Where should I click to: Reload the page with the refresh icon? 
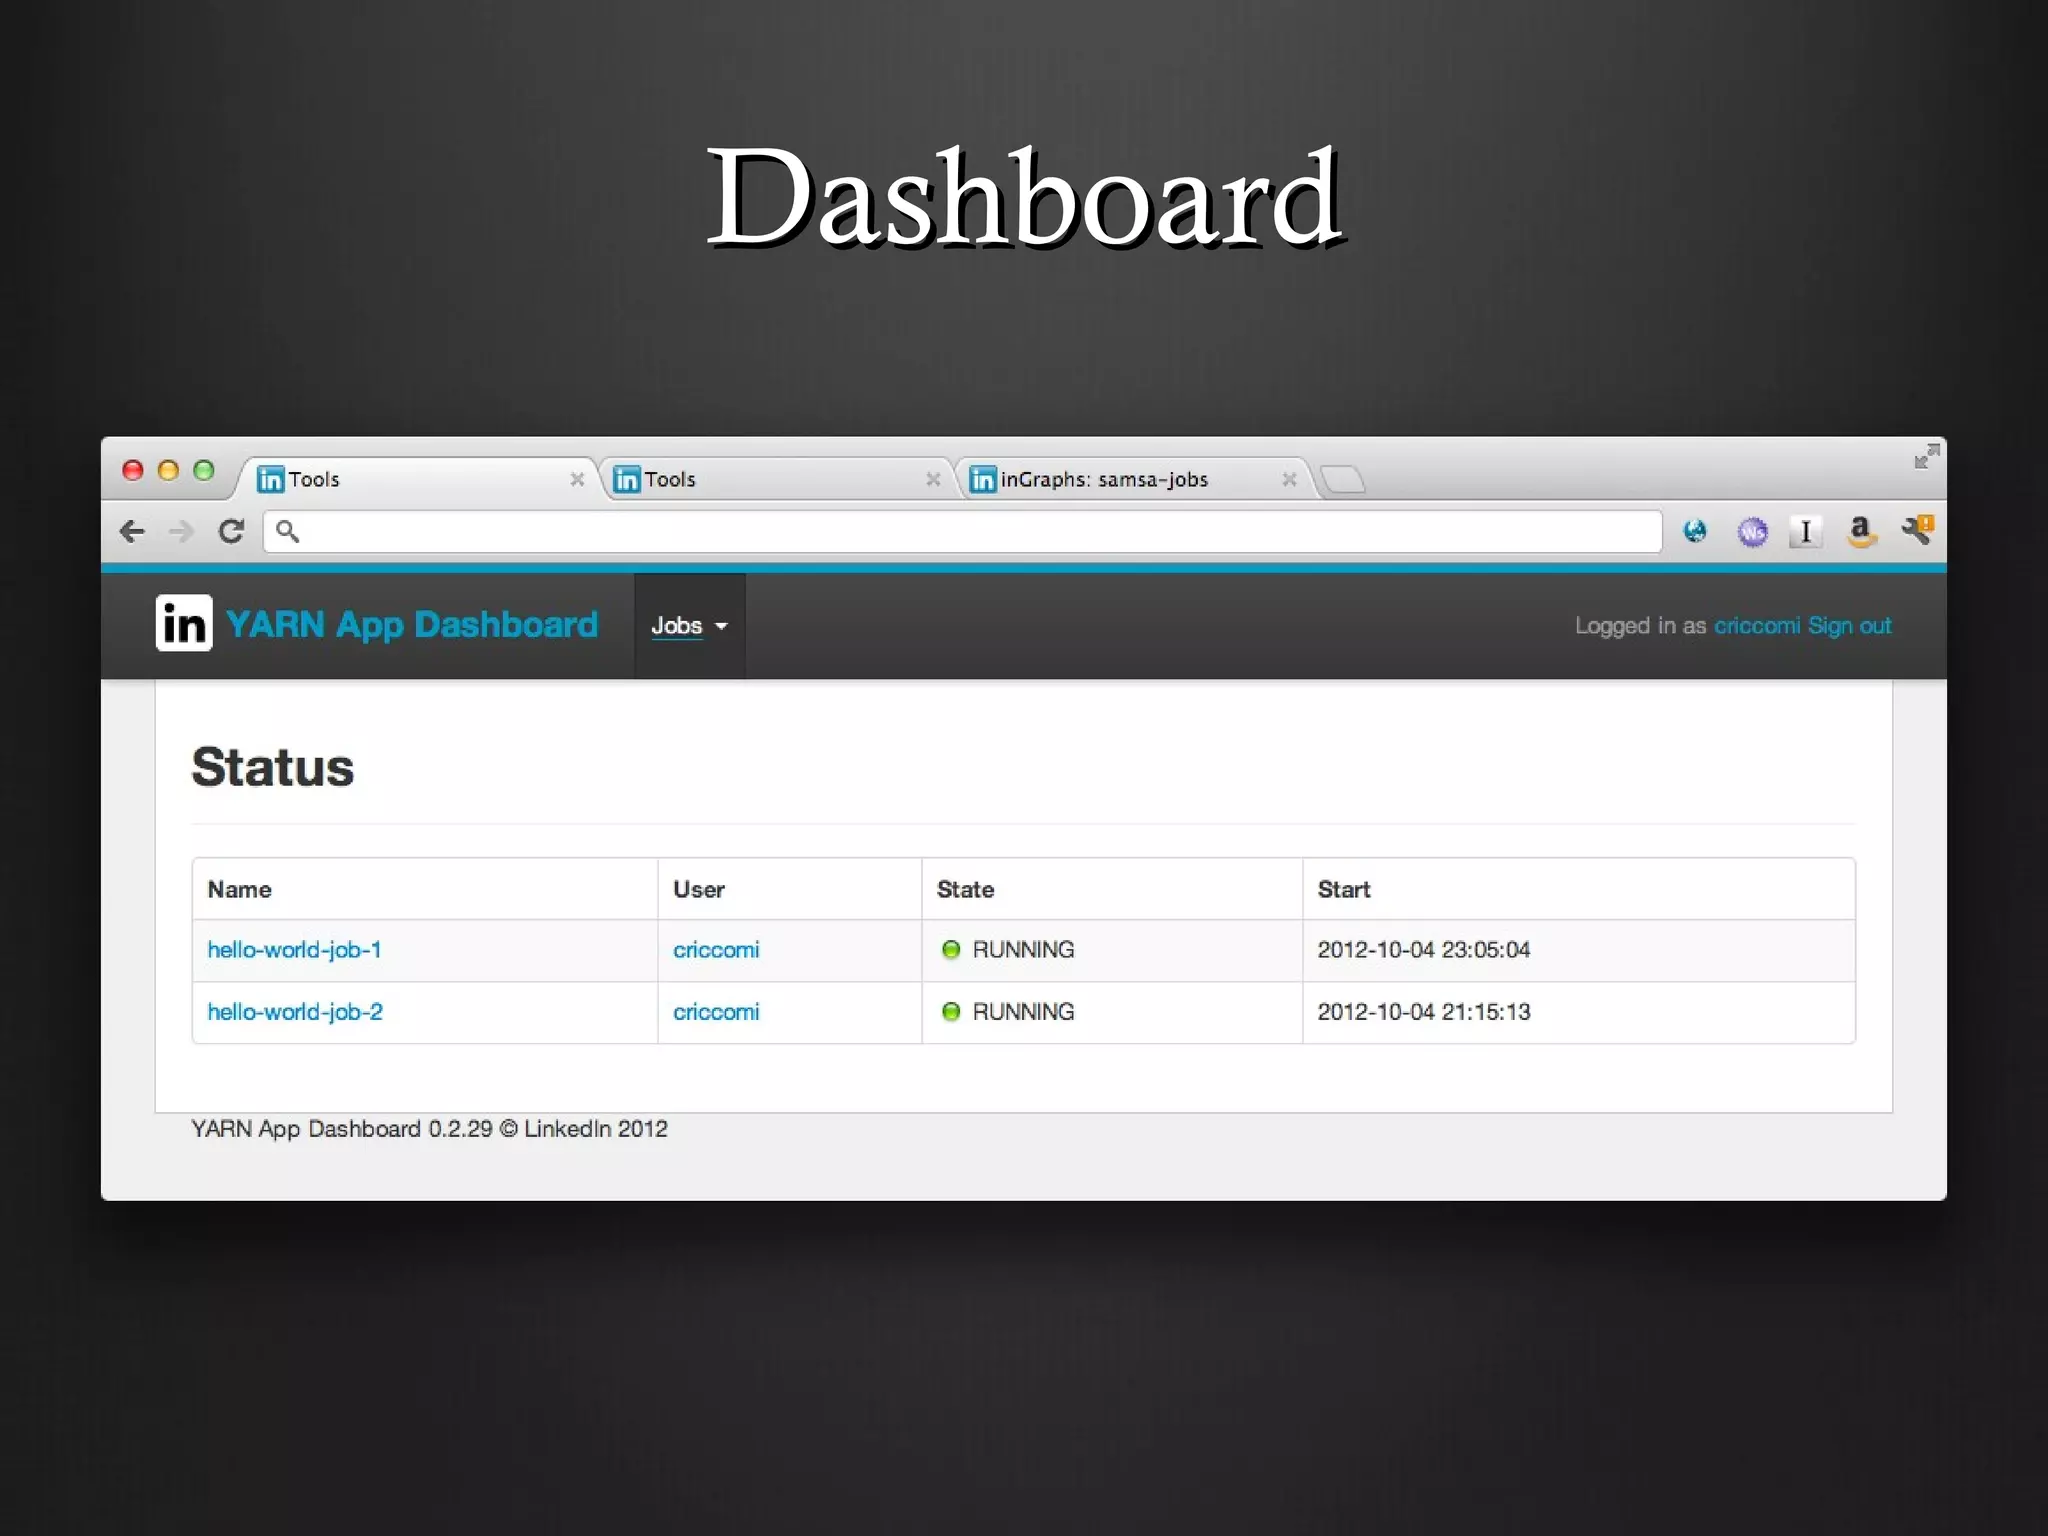point(232,531)
